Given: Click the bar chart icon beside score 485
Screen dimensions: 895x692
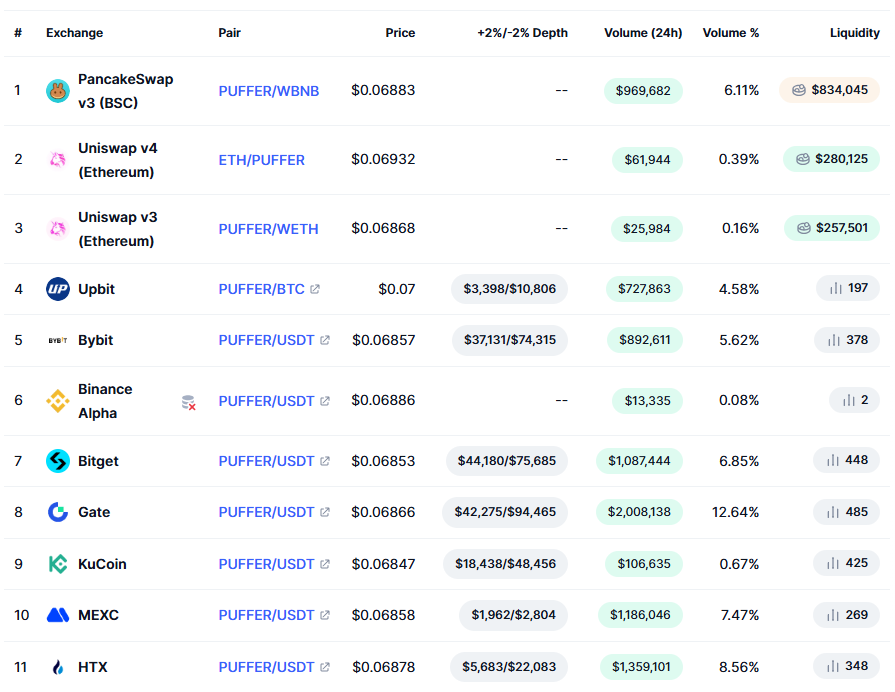Looking at the screenshot, I should (833, 512).
